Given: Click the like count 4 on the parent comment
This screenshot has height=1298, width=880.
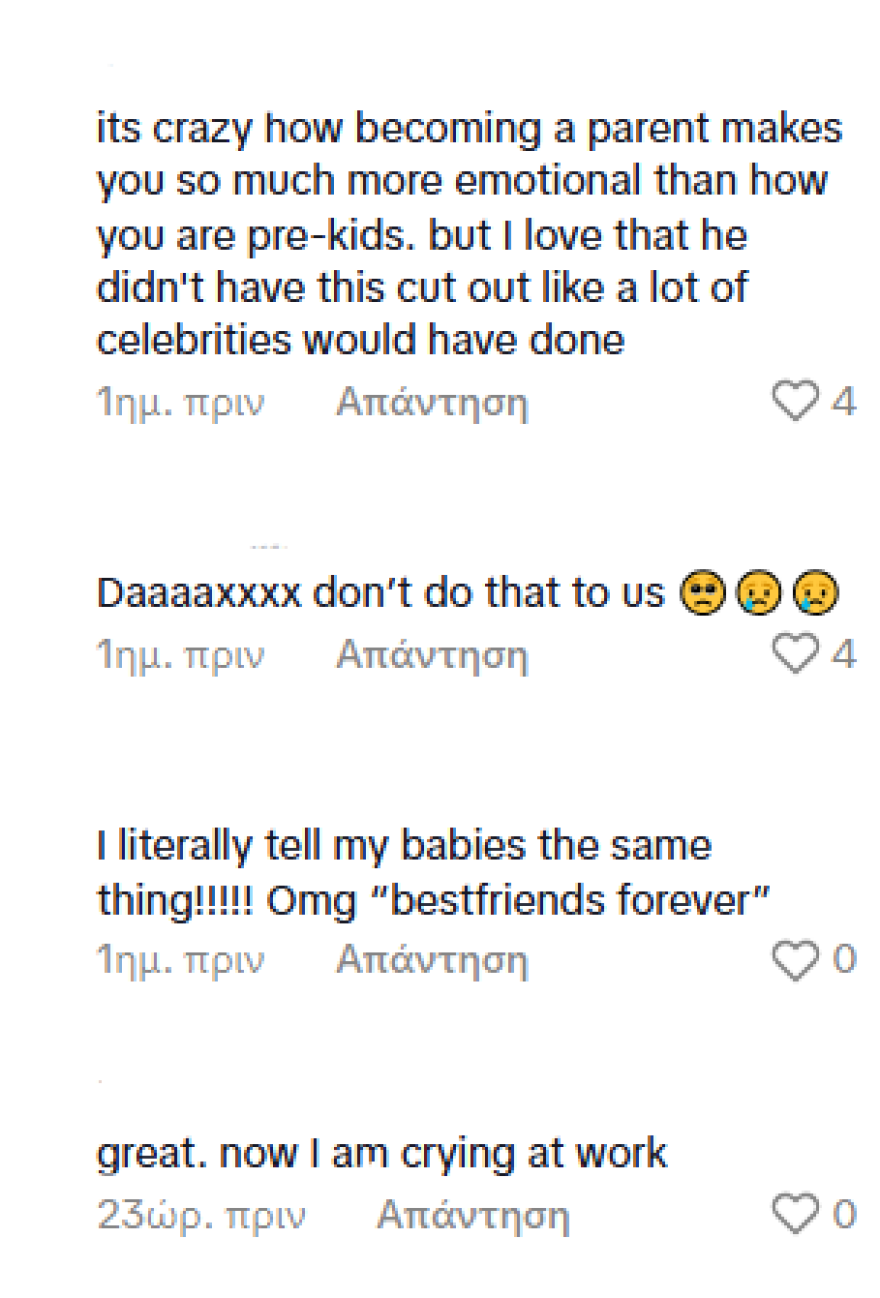Looking at the screenshot, I should tap(844, 403).
